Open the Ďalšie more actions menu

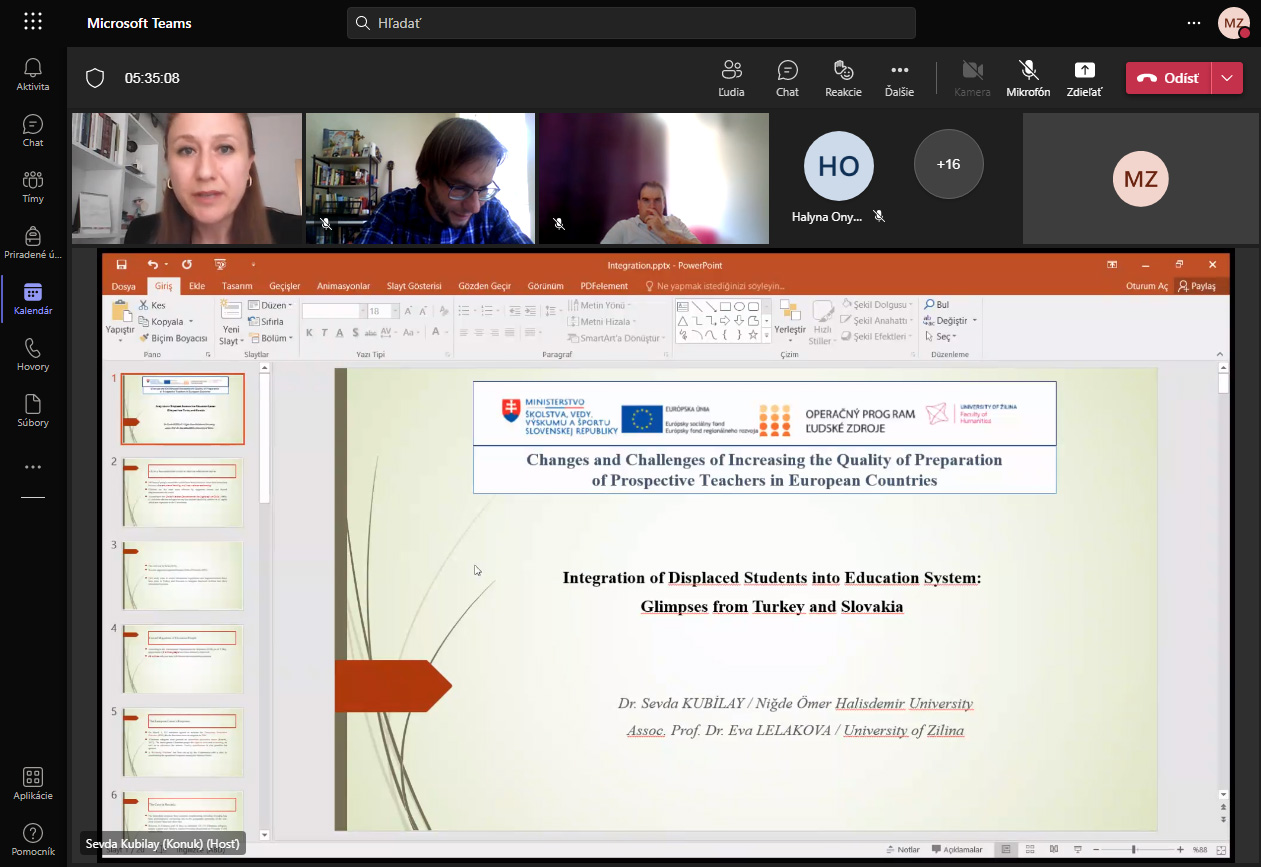[x=899, y=77]
